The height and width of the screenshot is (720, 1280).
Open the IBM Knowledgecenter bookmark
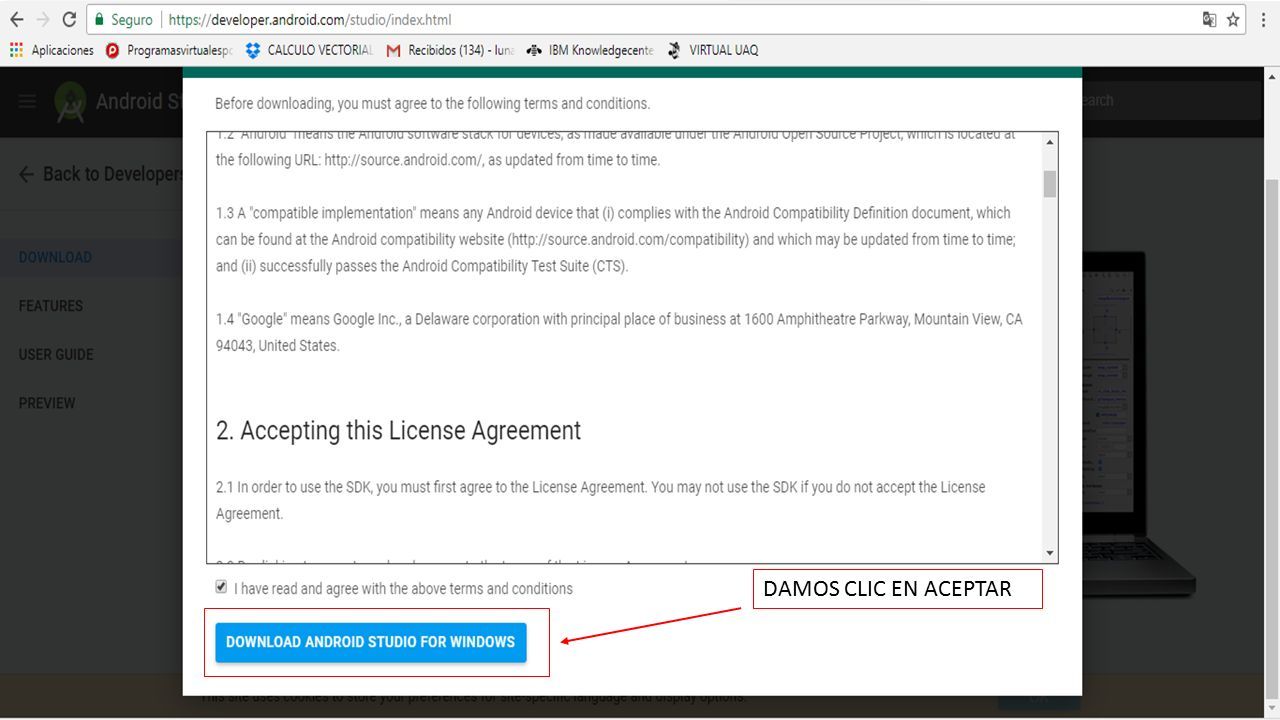590,50
